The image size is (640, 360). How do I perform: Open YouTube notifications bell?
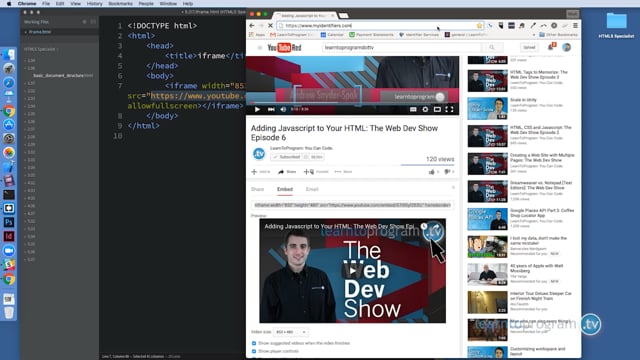(x=551, y=47)
